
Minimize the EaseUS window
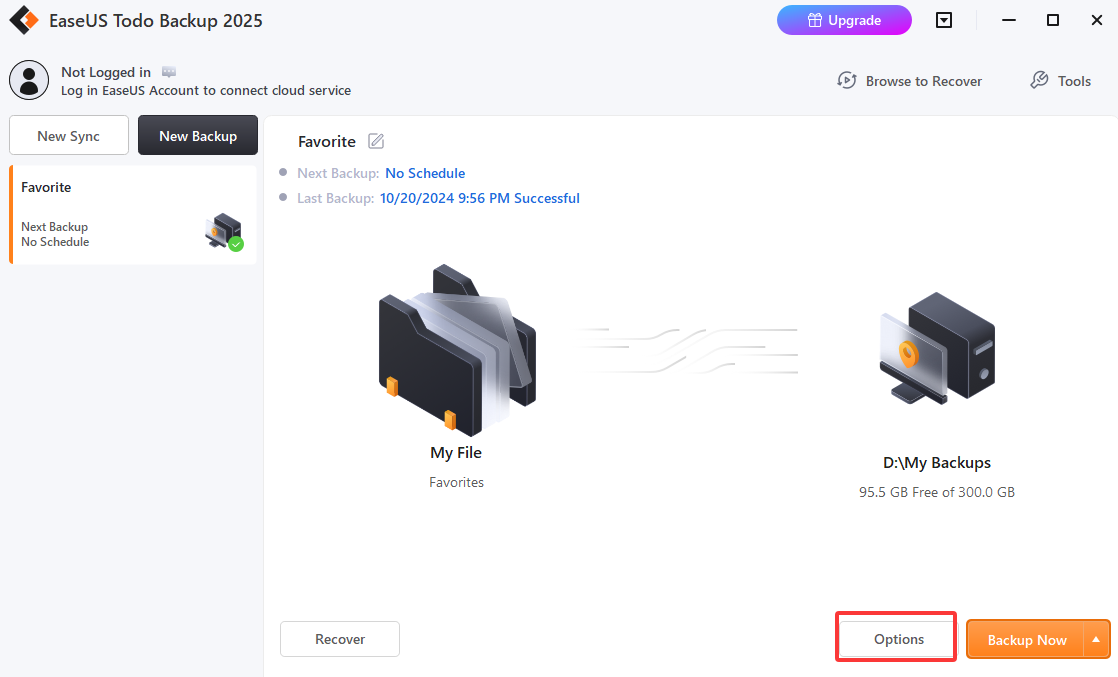[x=1008, y=20]
